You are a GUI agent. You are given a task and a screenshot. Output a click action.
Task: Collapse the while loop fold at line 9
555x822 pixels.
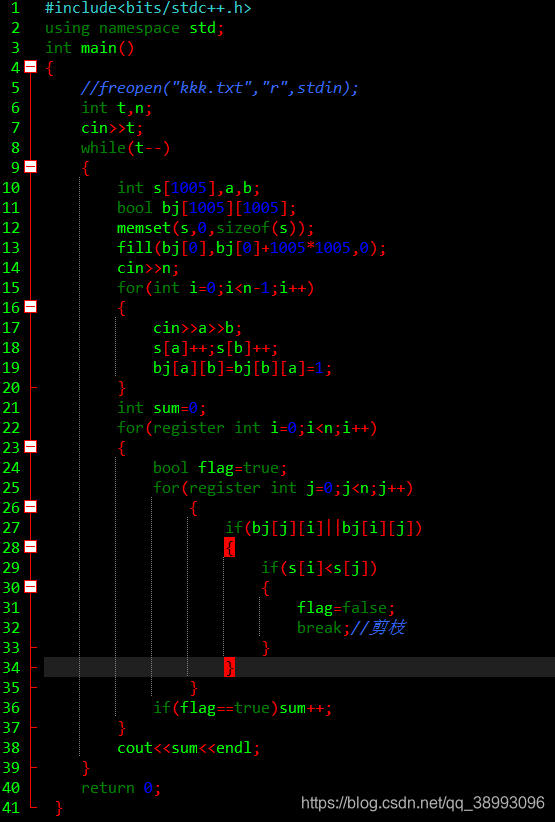(31, 167)
